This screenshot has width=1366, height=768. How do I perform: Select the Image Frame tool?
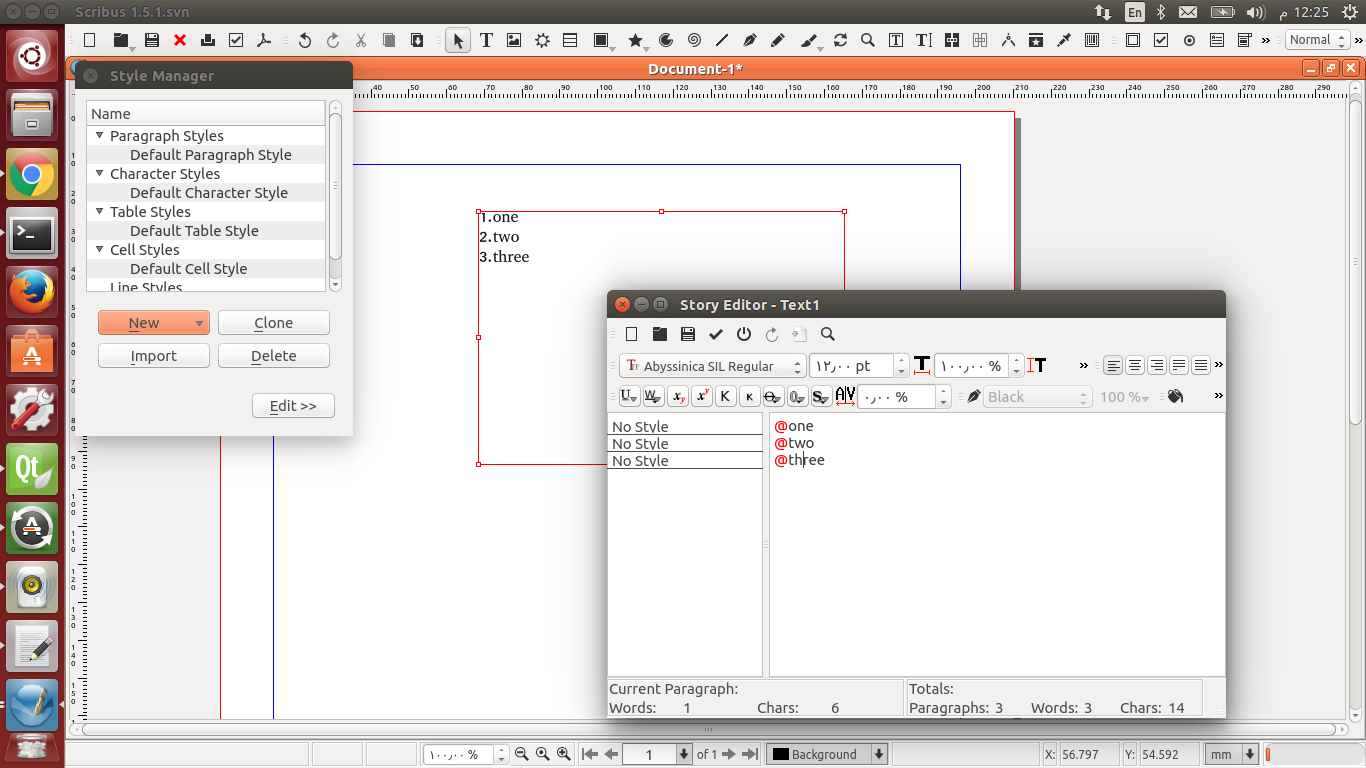point(514,41)
